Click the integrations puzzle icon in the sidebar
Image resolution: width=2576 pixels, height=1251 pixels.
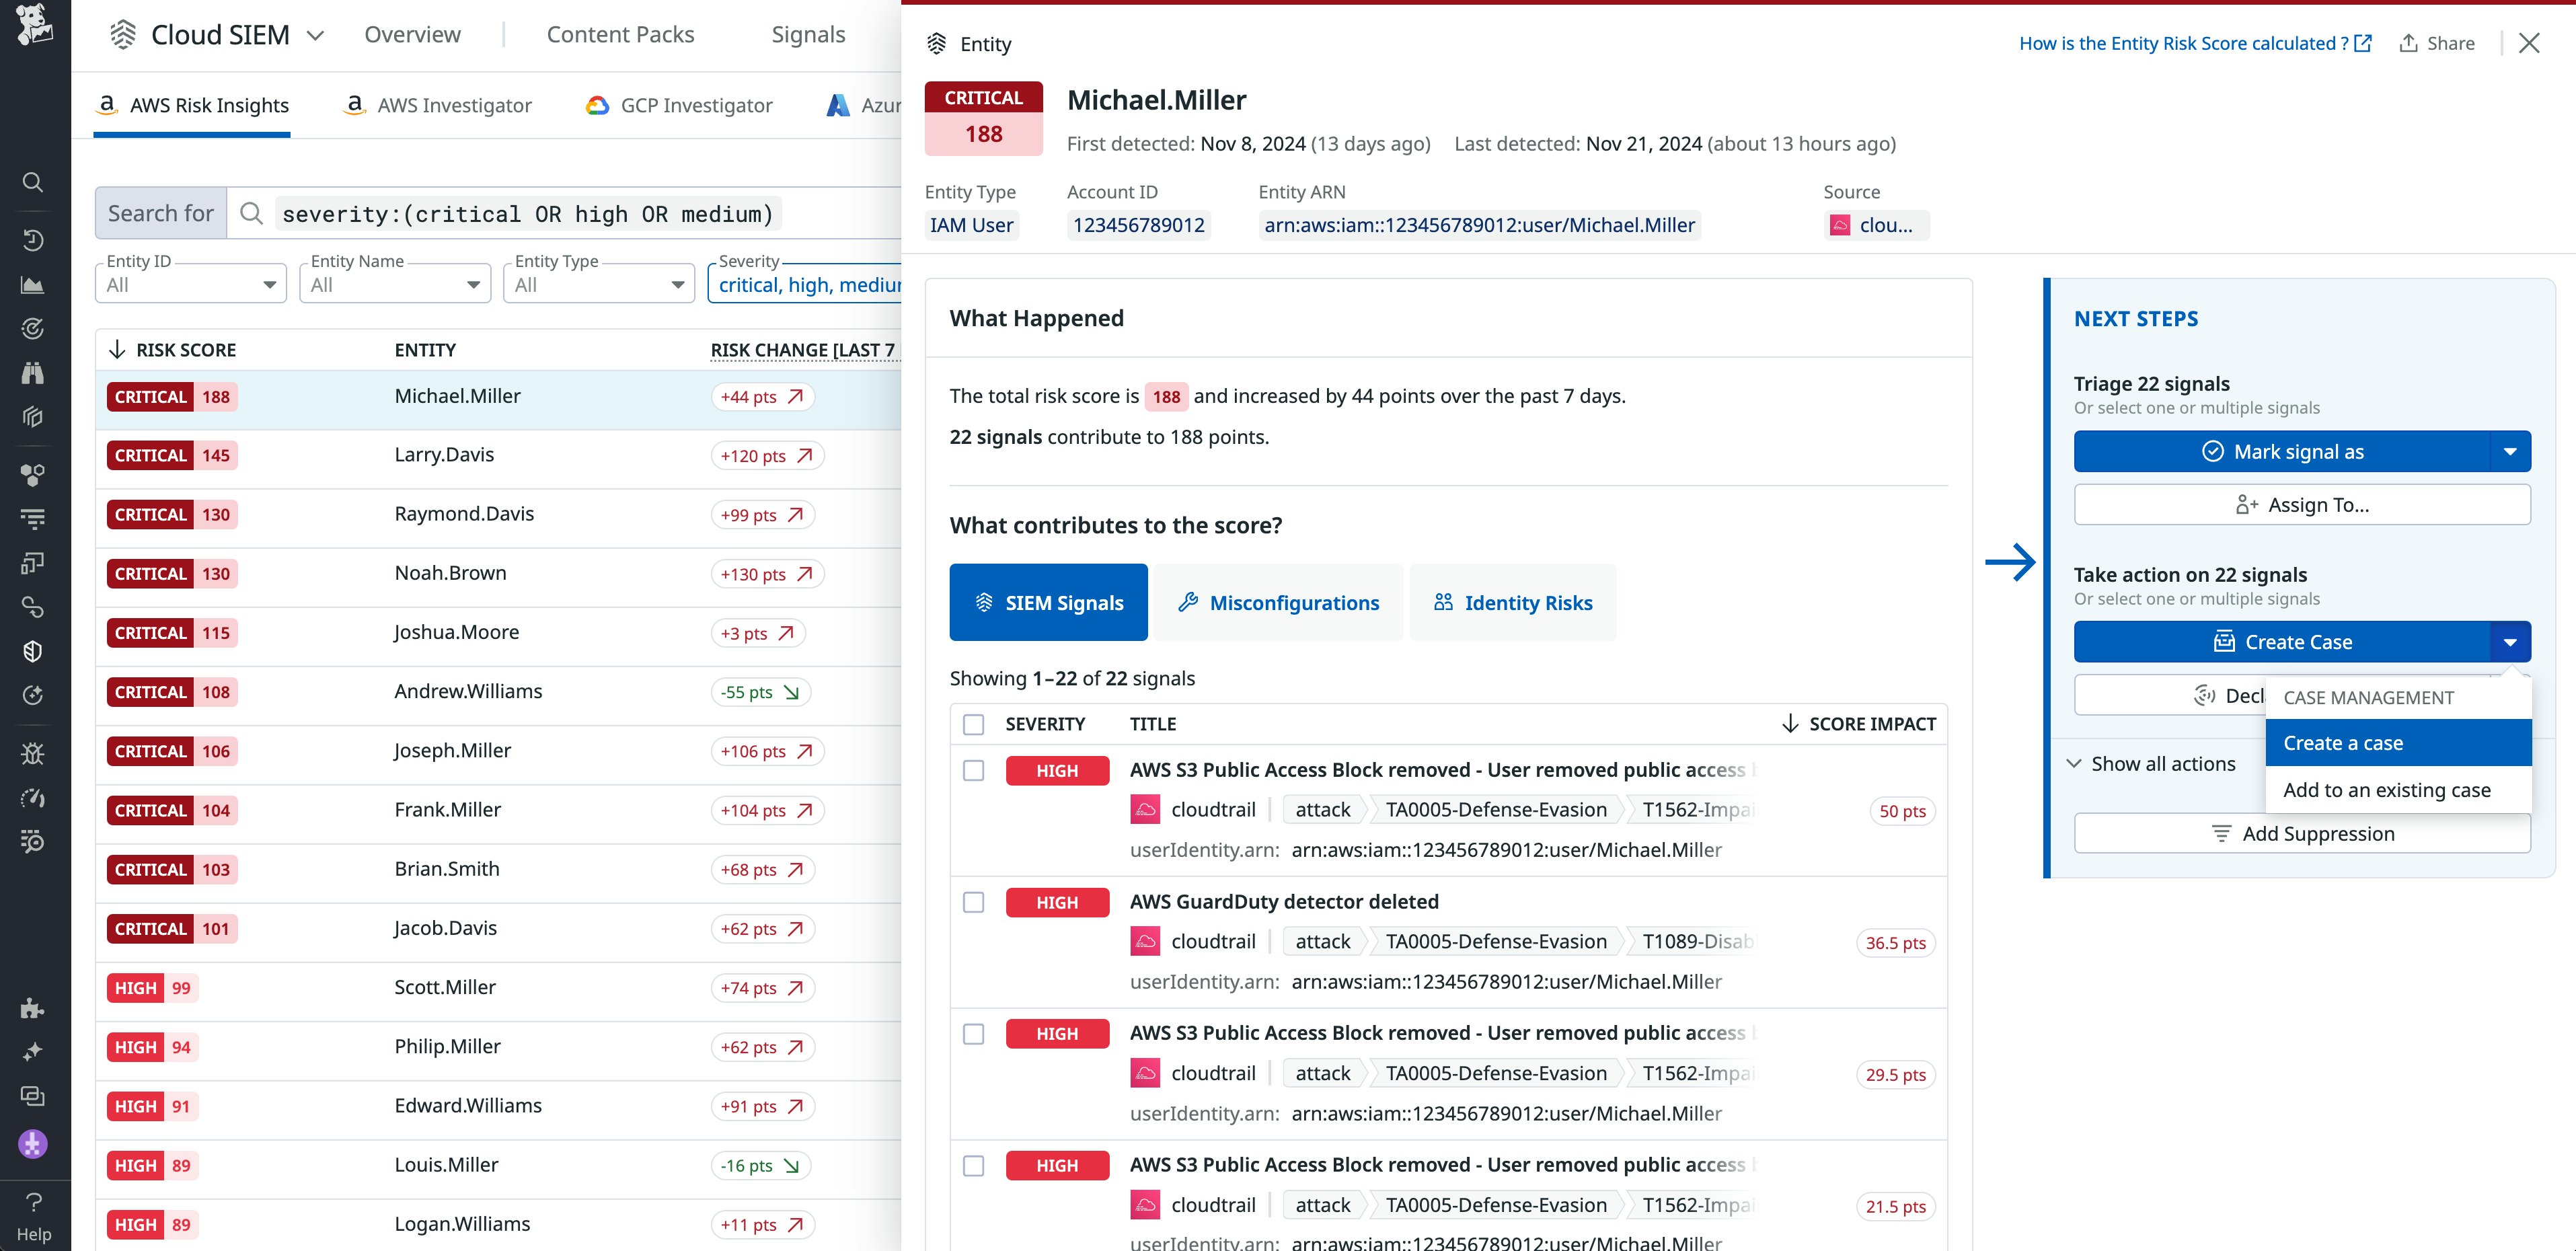click(x=32, y=1008)
